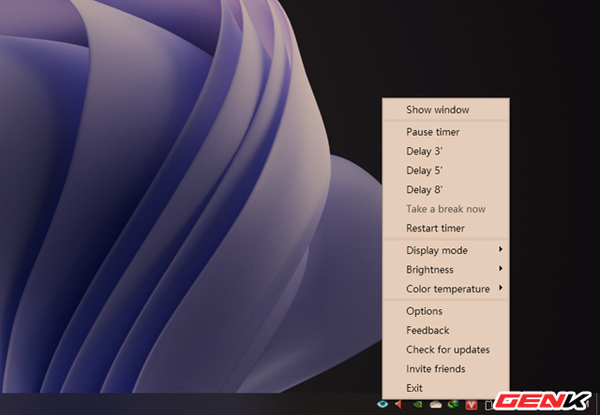The width and height of the screenshot is (600, 415).
Task: Delay the break by 3 minutes
Action: coord(424,151)
